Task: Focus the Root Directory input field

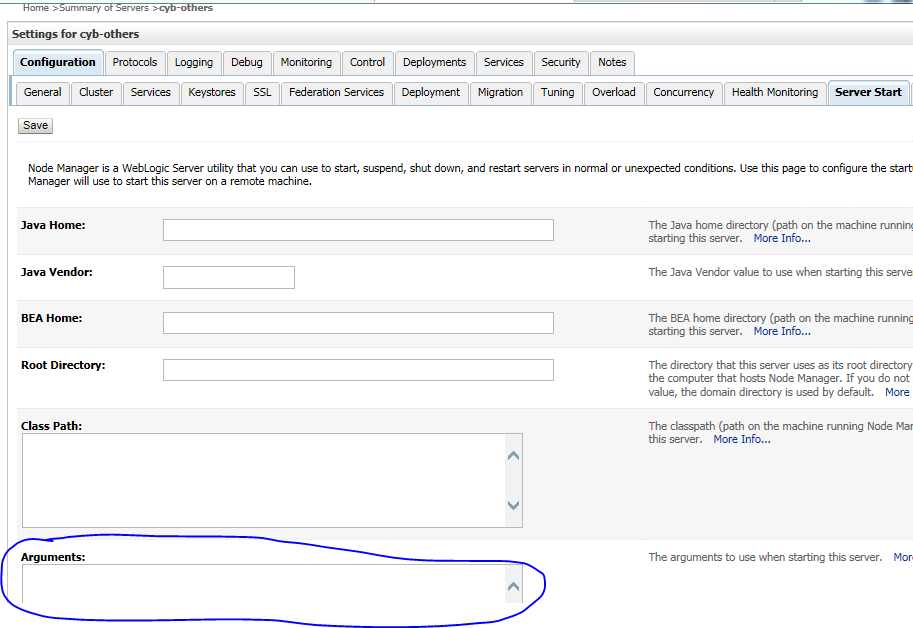Action: coord(358,370)
